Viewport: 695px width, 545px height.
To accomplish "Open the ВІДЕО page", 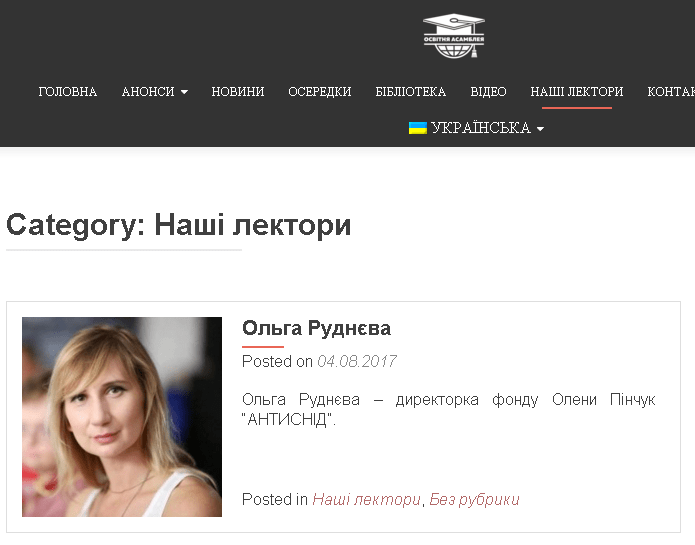I will (x=488, y=92).
